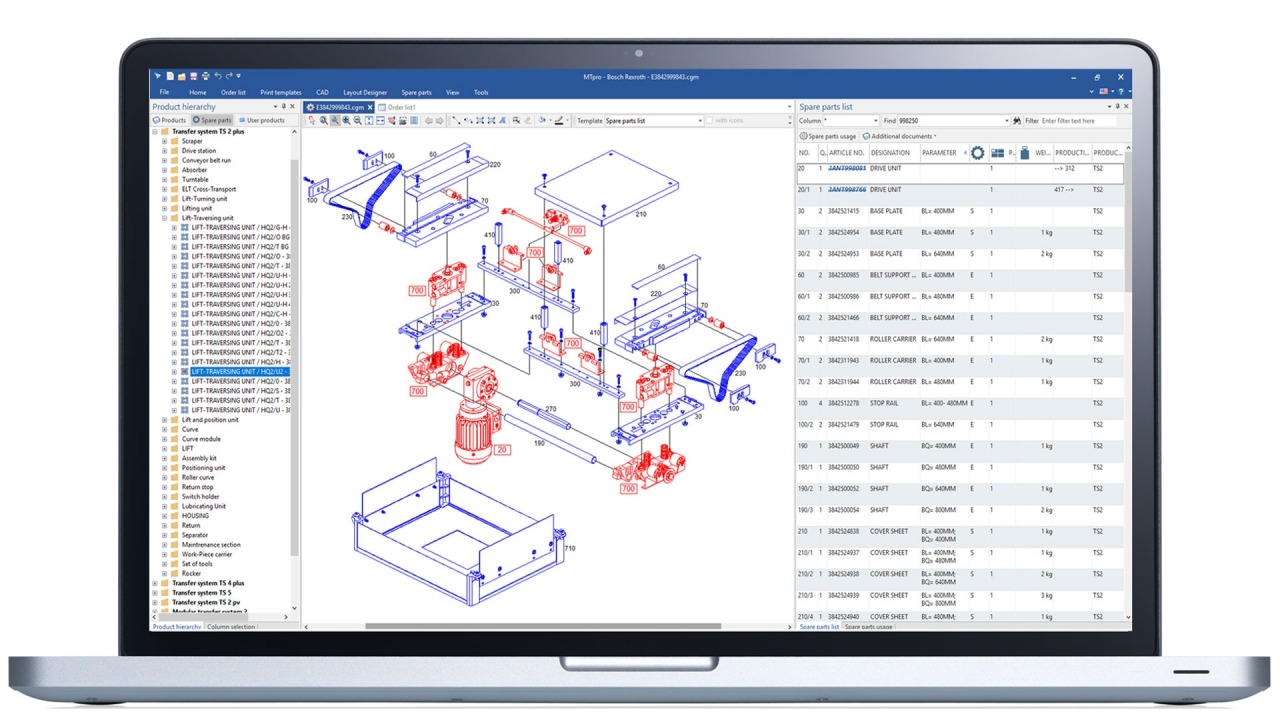1280x720 pixels.
Task: Switch to the 'Order list1' tab
Action: click(396, 107)
